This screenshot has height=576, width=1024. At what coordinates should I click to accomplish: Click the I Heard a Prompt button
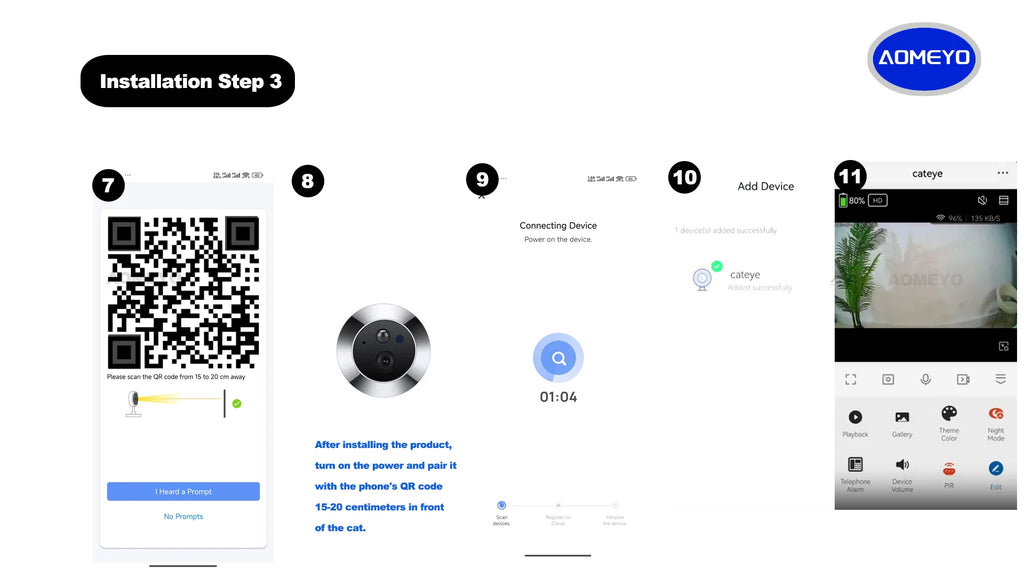[184, 492]
